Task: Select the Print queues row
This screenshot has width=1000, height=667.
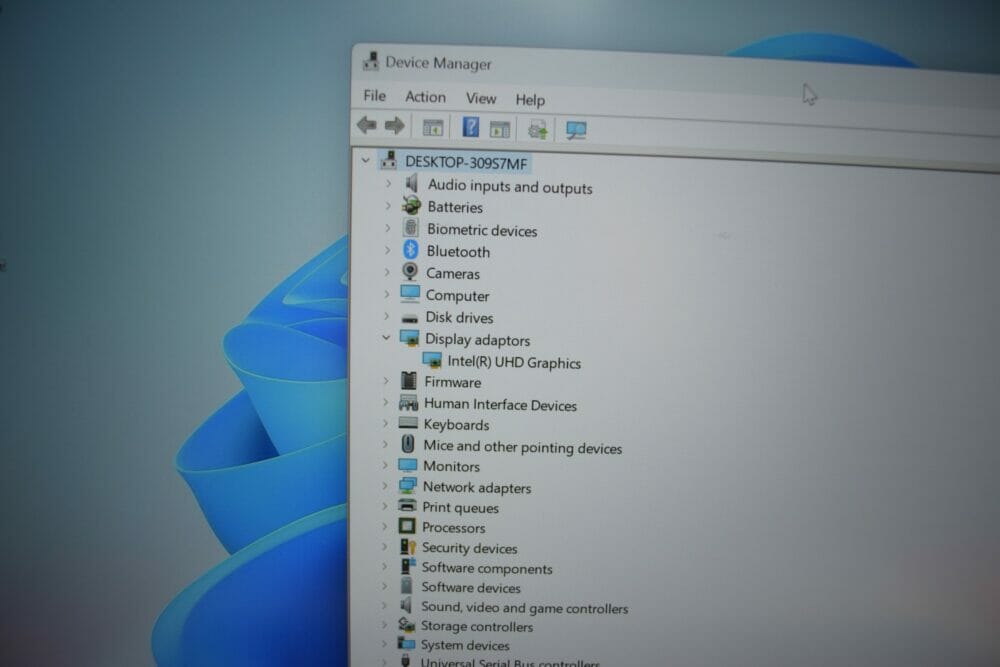Action: [x=460, y=508]
